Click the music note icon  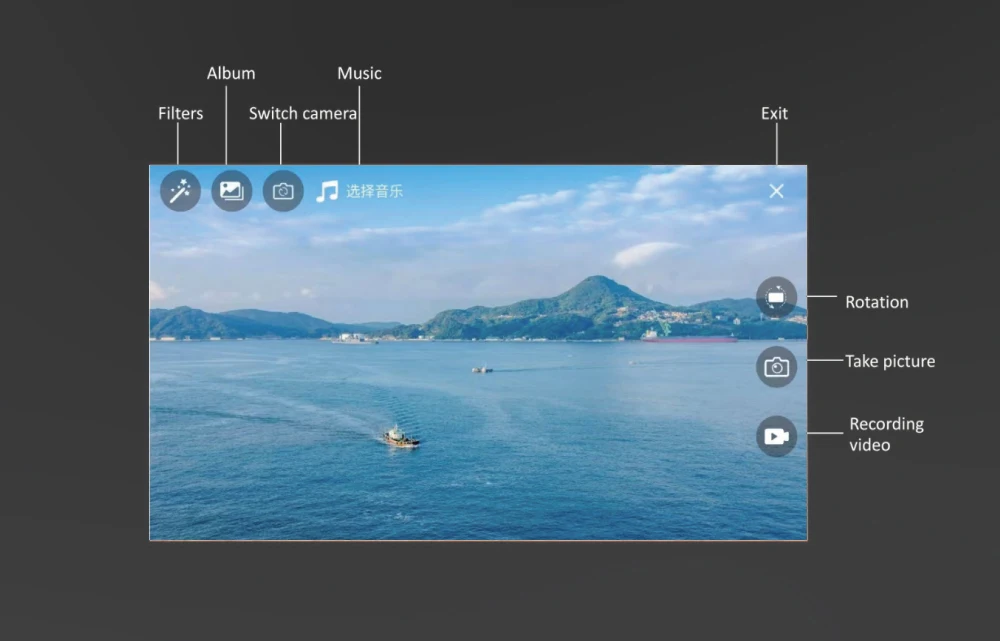[327, 191]
